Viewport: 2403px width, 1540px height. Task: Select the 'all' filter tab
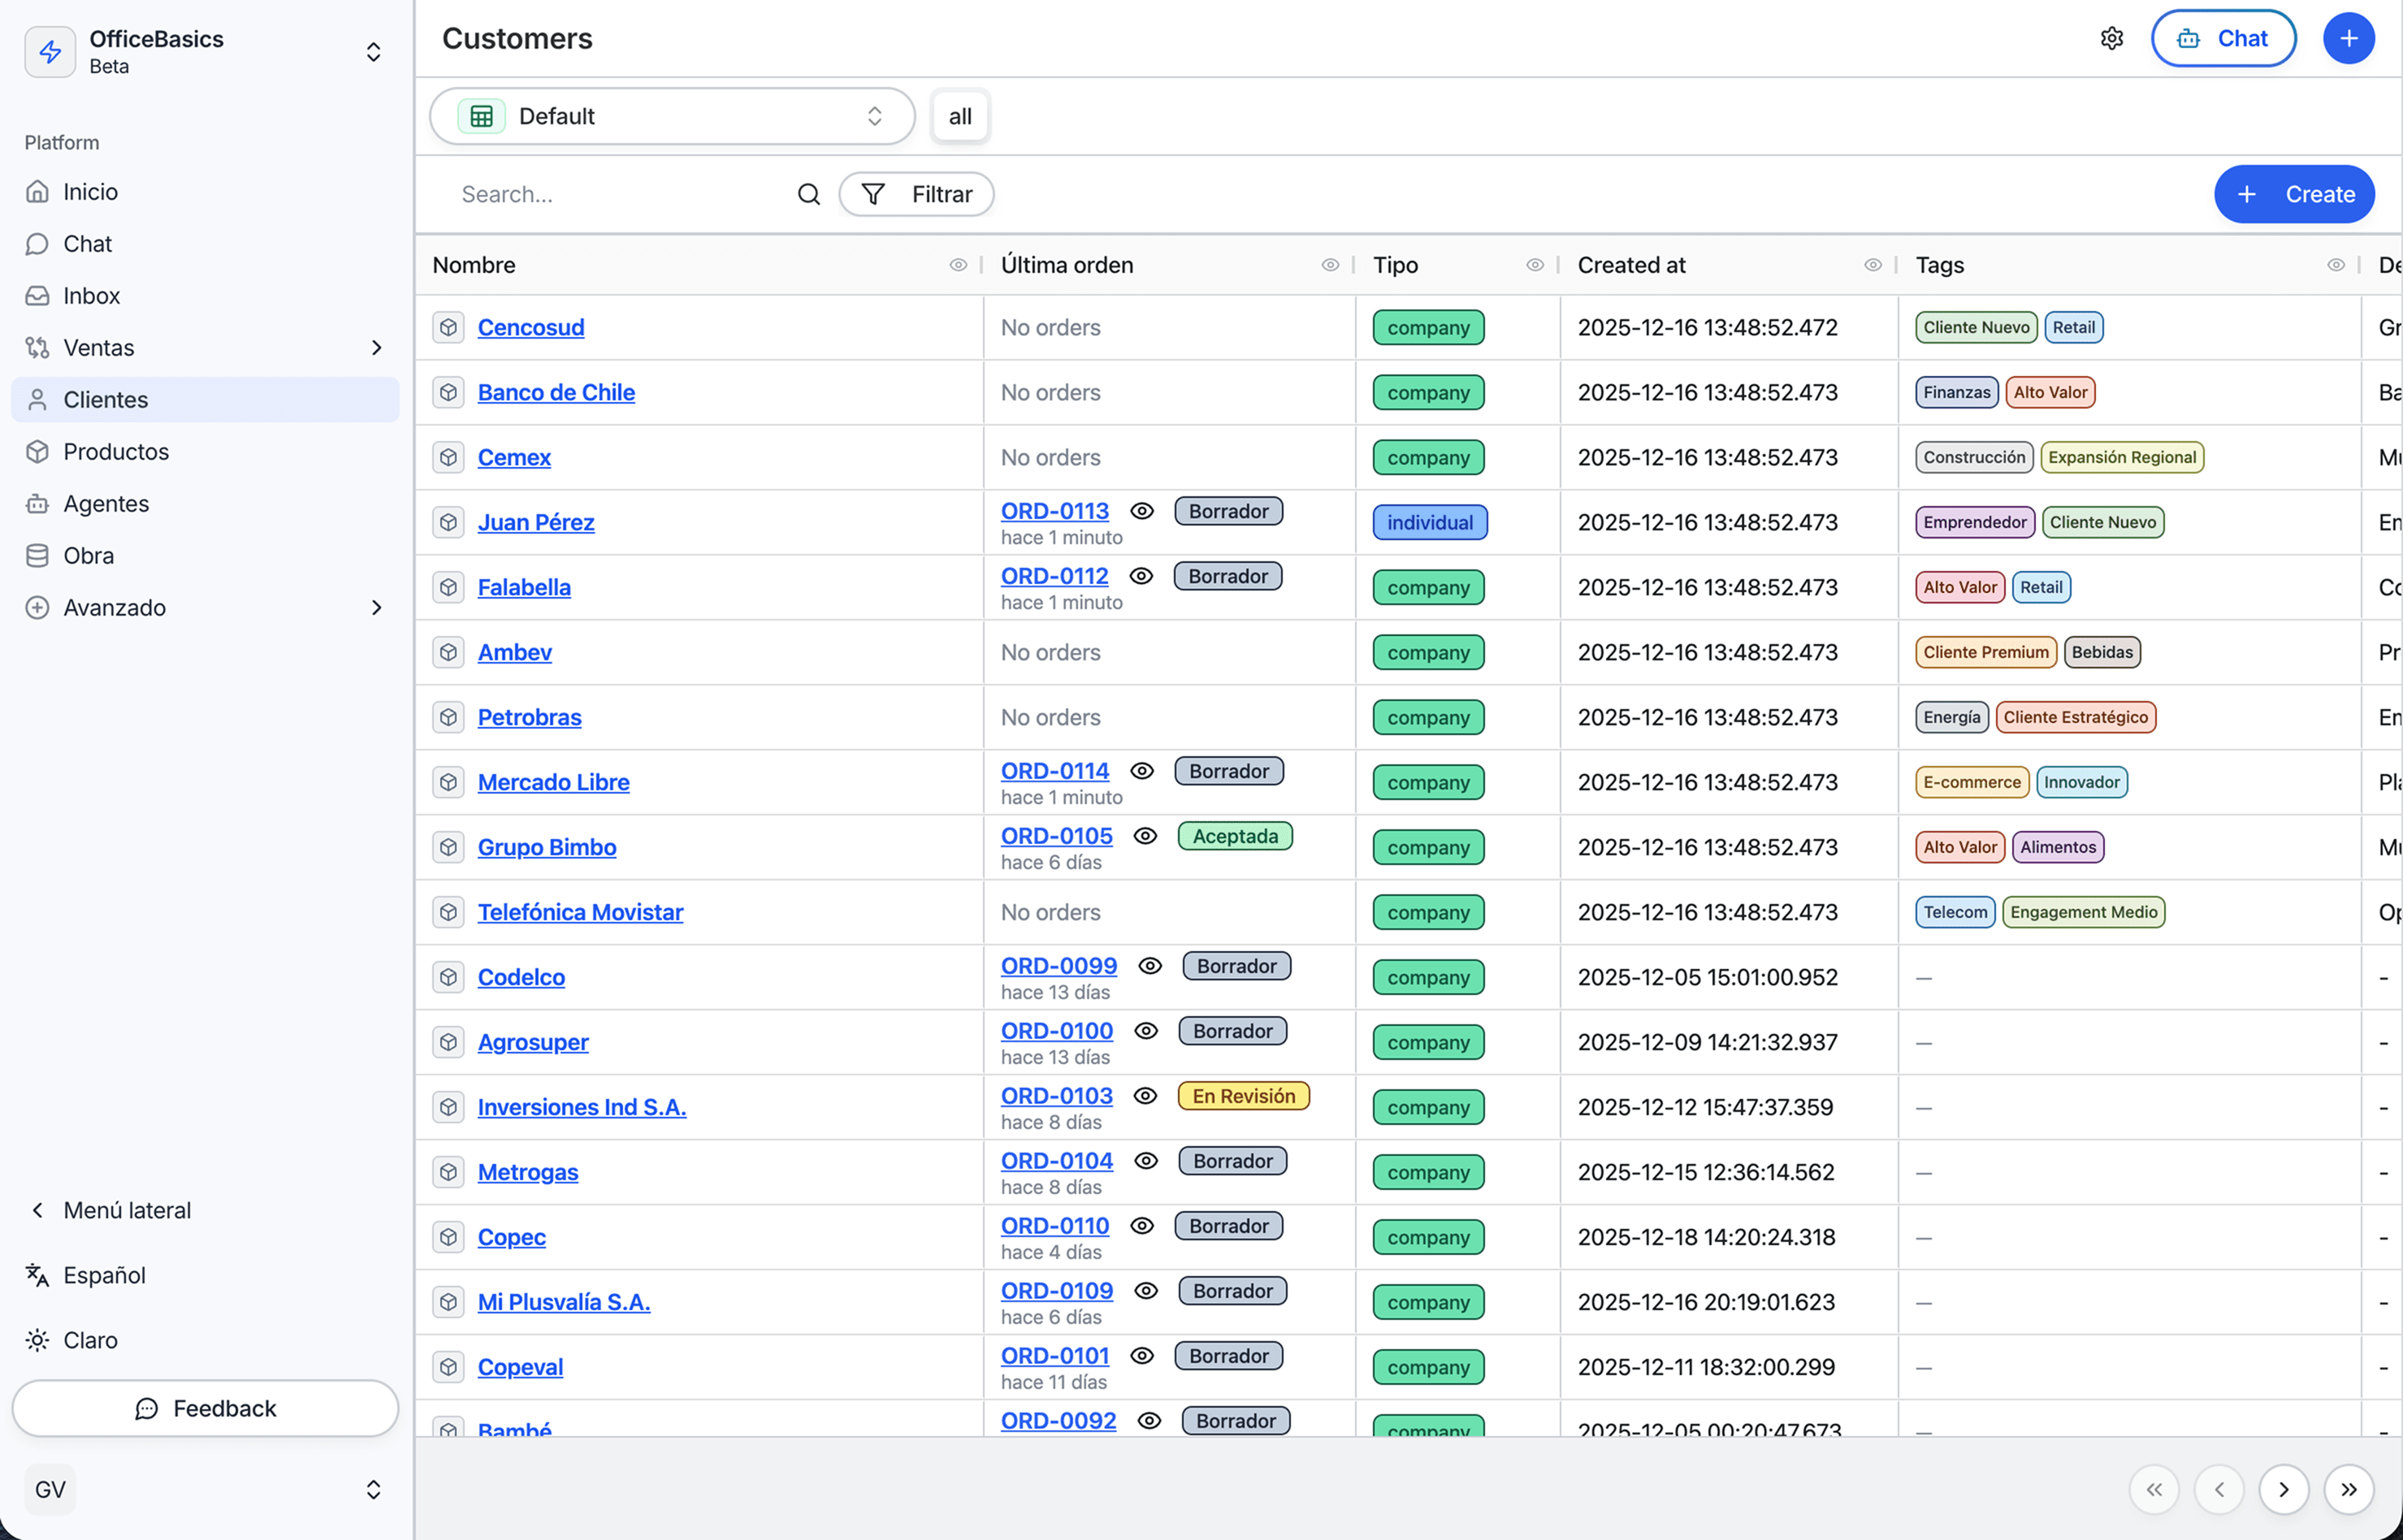click(x=959, y=117)
